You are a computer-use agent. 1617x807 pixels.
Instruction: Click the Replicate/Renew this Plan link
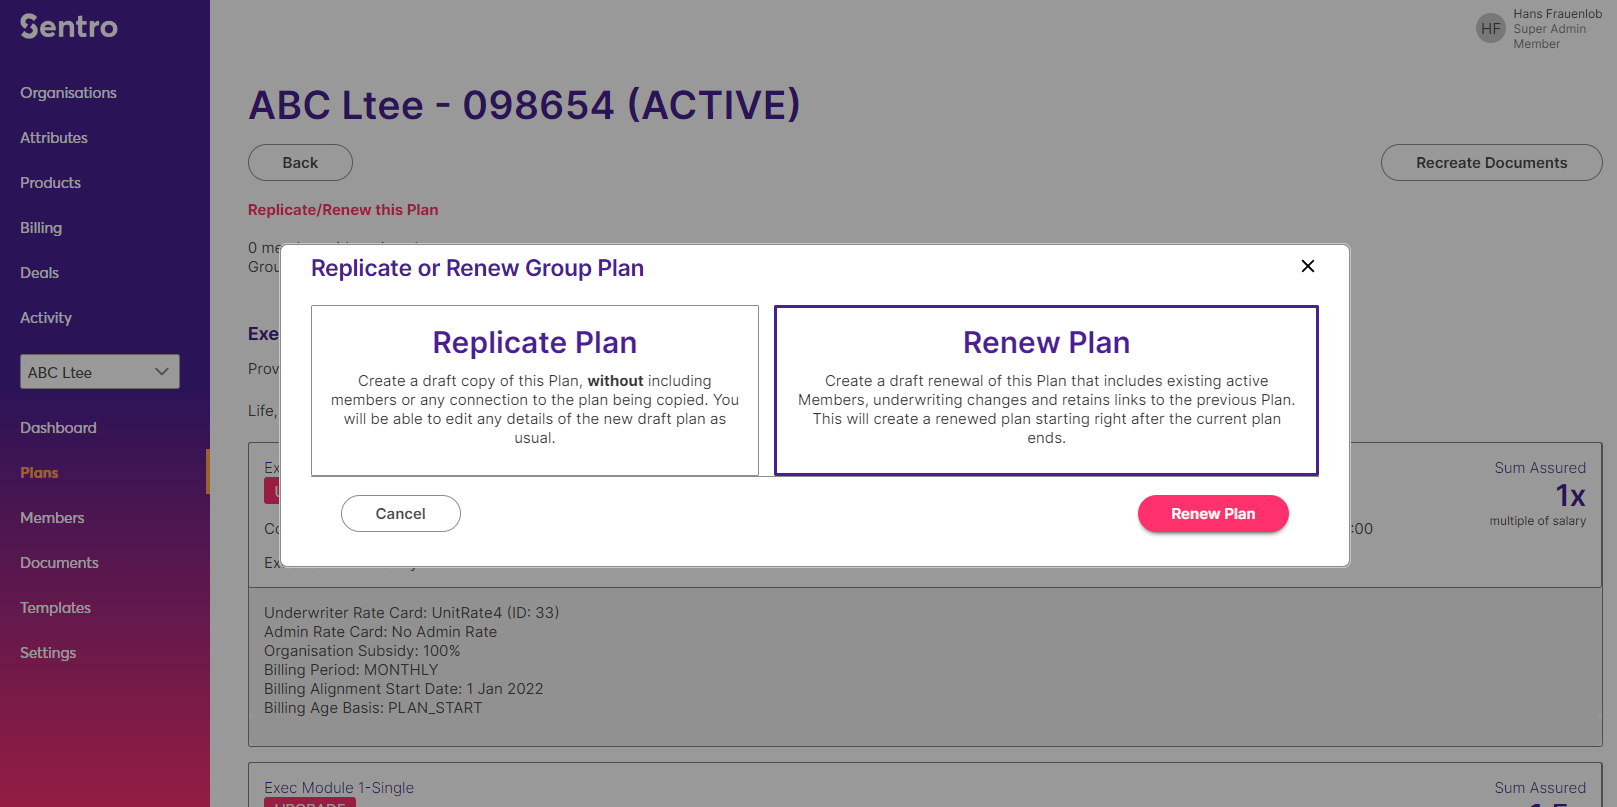pyautogui.click(x=343, y=210)
